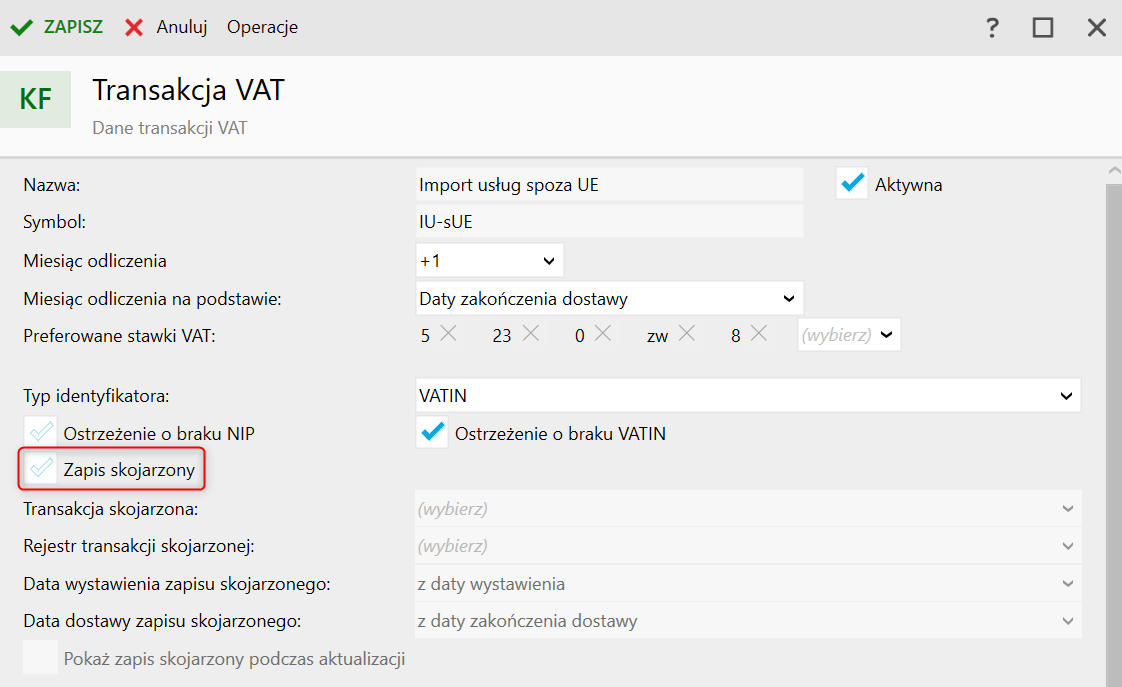Toggle the Aktywna checkbox

pos(852,184)
